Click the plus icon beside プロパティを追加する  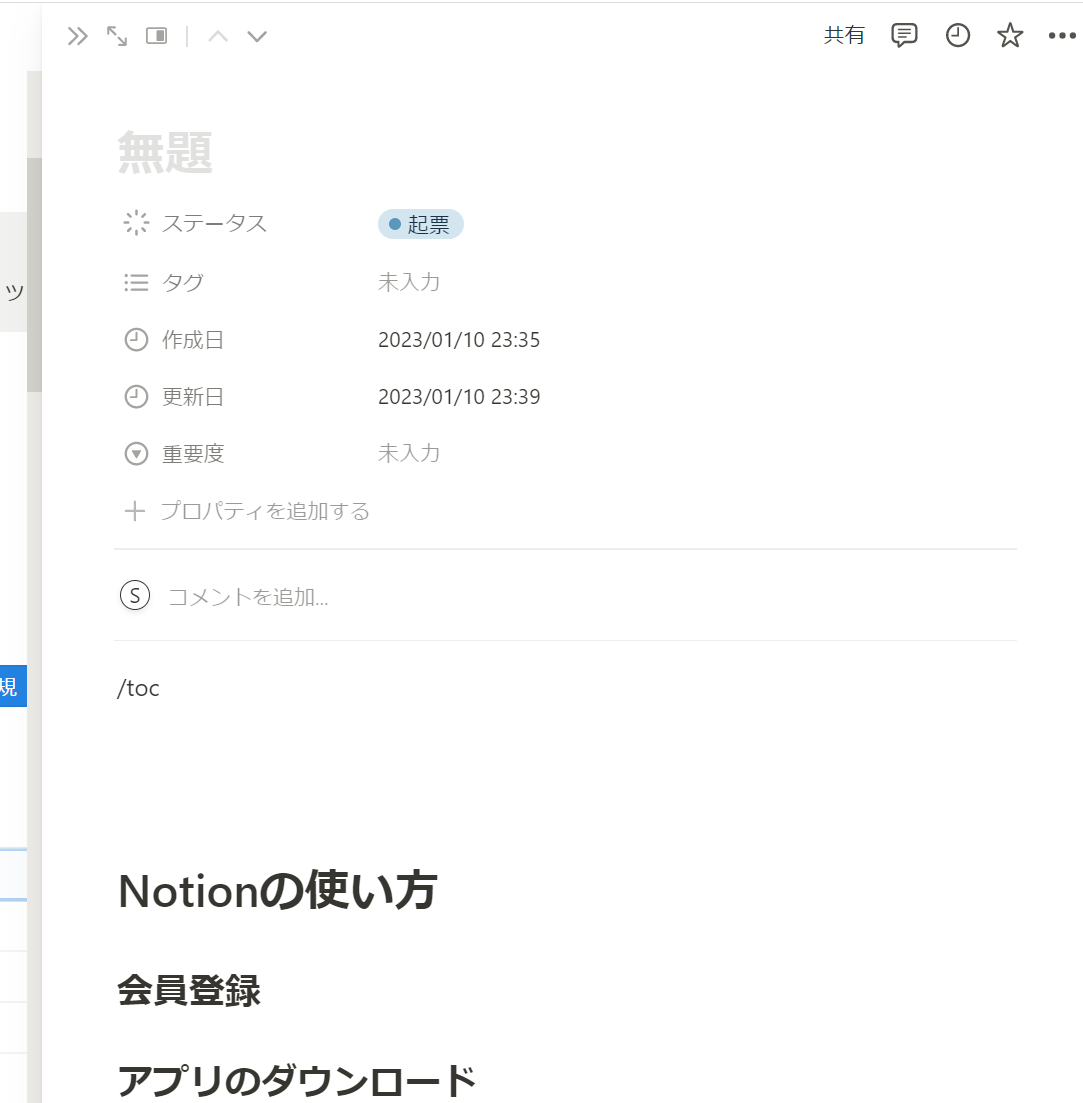(134, 511)
